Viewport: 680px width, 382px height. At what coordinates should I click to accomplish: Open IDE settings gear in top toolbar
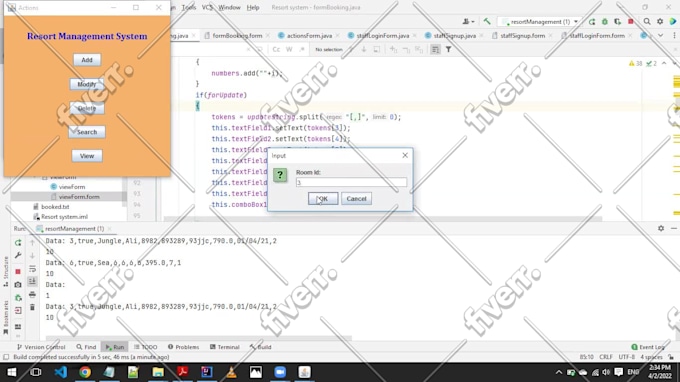click(660, 22)
